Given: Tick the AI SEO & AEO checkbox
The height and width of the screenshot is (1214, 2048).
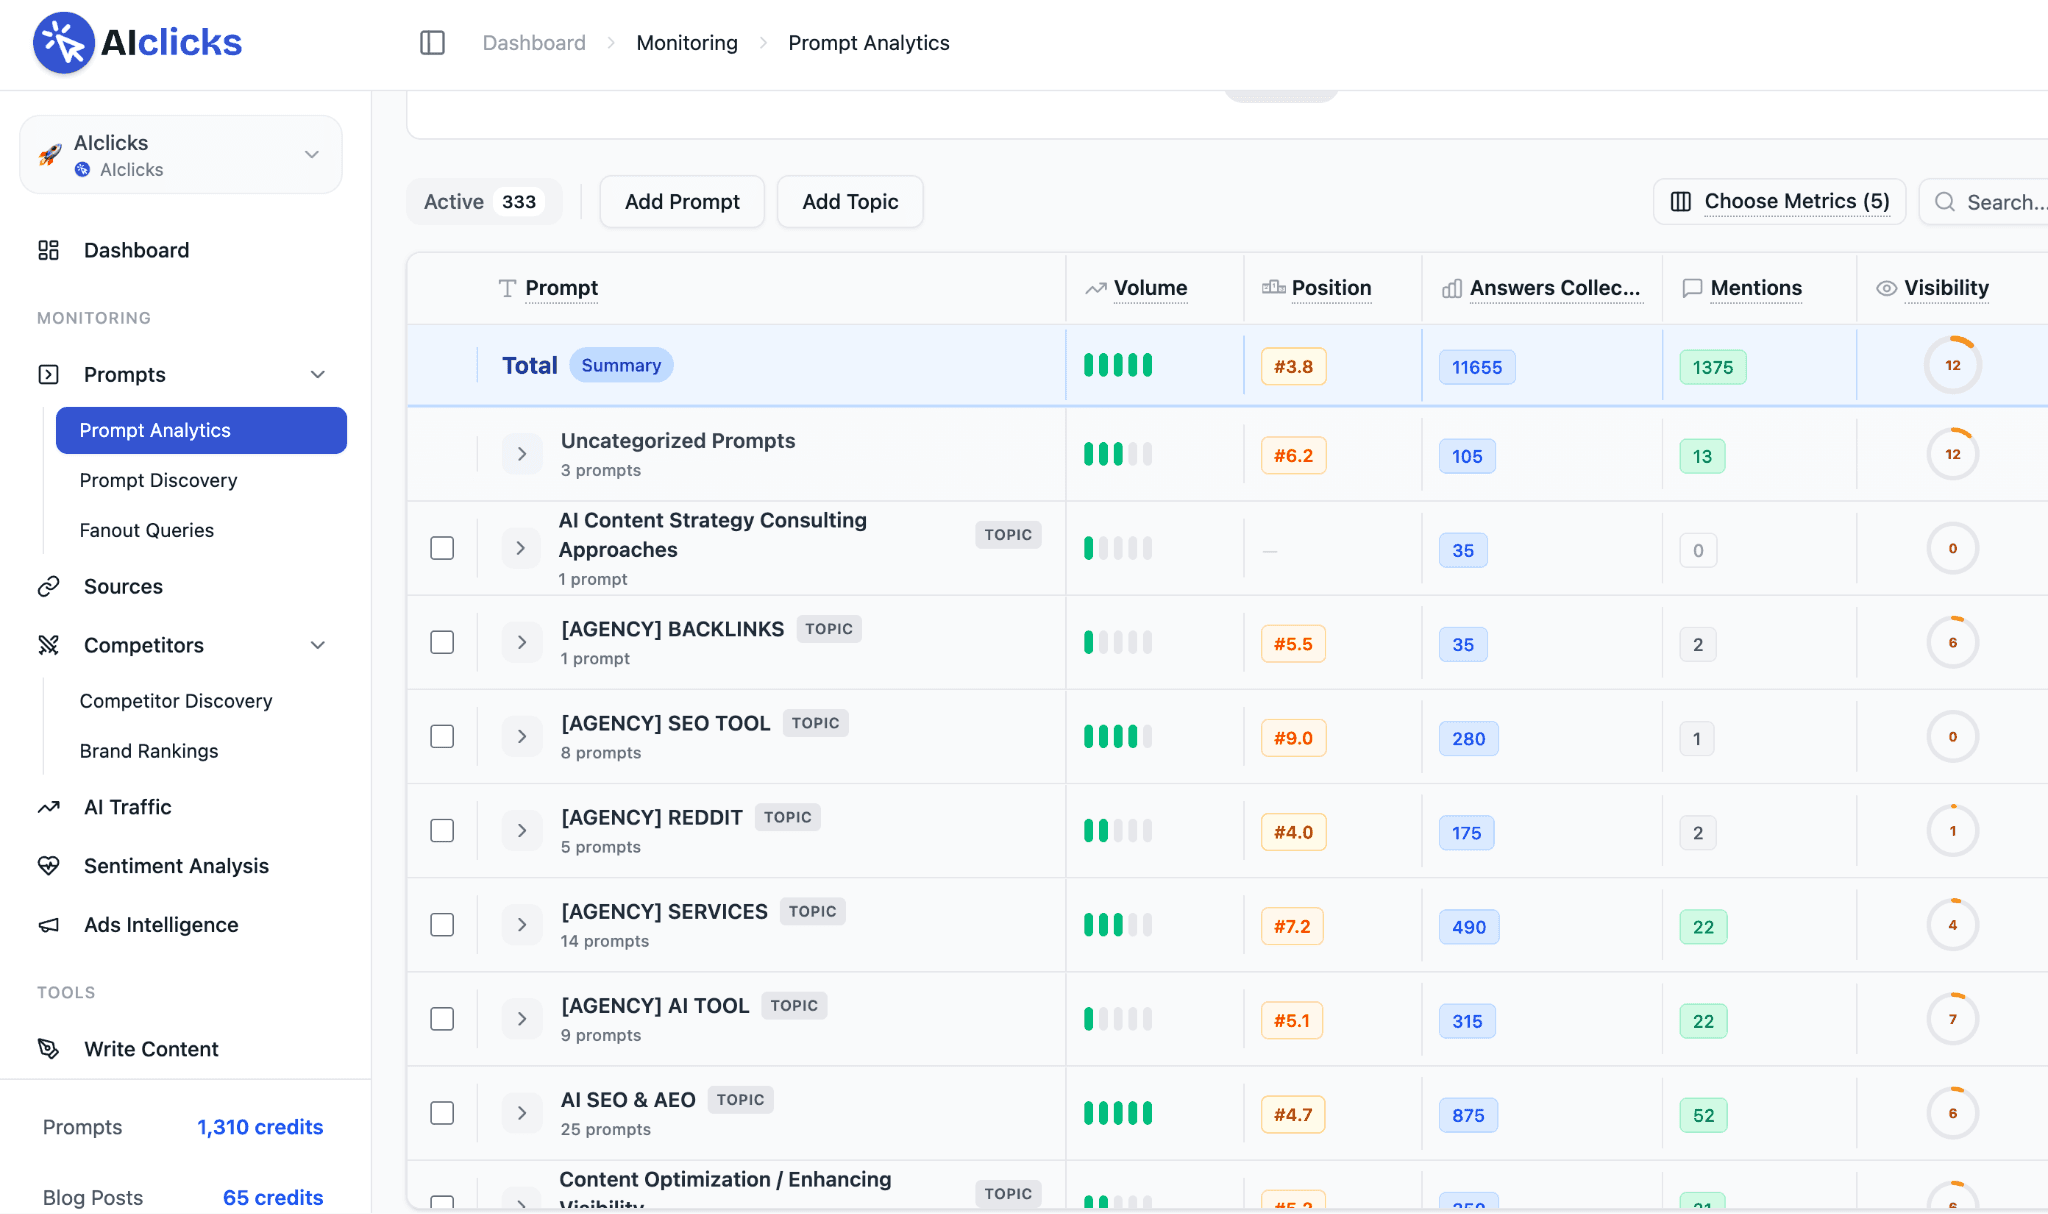Looking at the screenshot, I should tap(442, 1113).
